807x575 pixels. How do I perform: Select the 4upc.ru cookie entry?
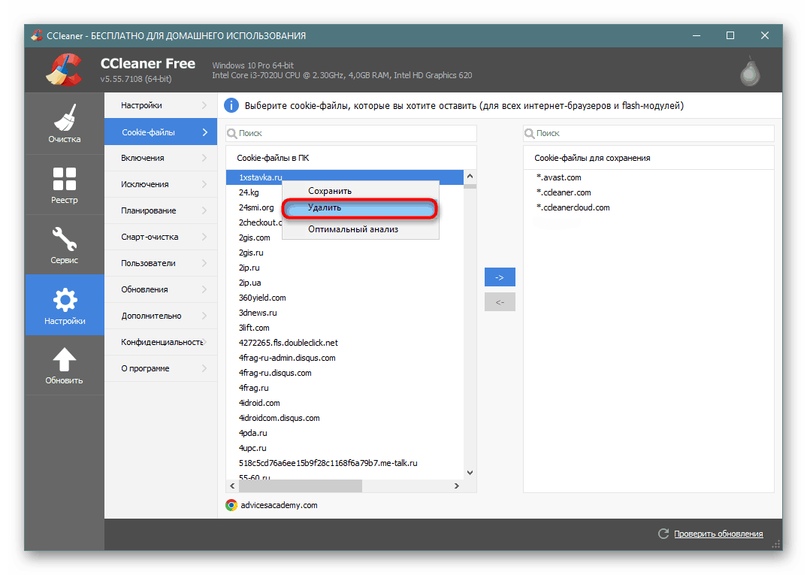[x=252, y=448]
